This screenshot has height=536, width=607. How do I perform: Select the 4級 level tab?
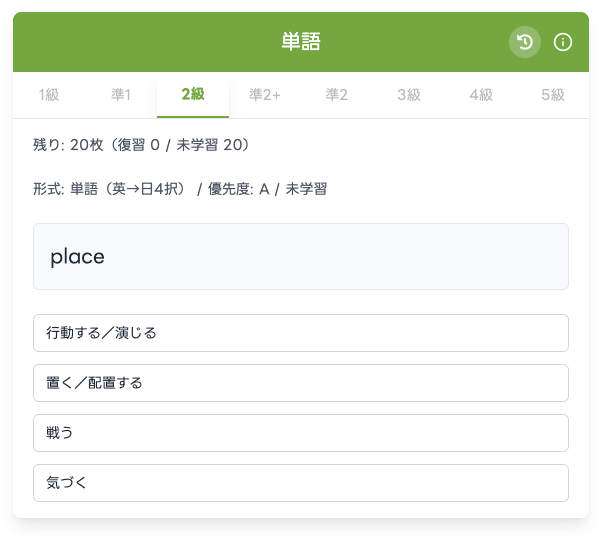(481, 95)
